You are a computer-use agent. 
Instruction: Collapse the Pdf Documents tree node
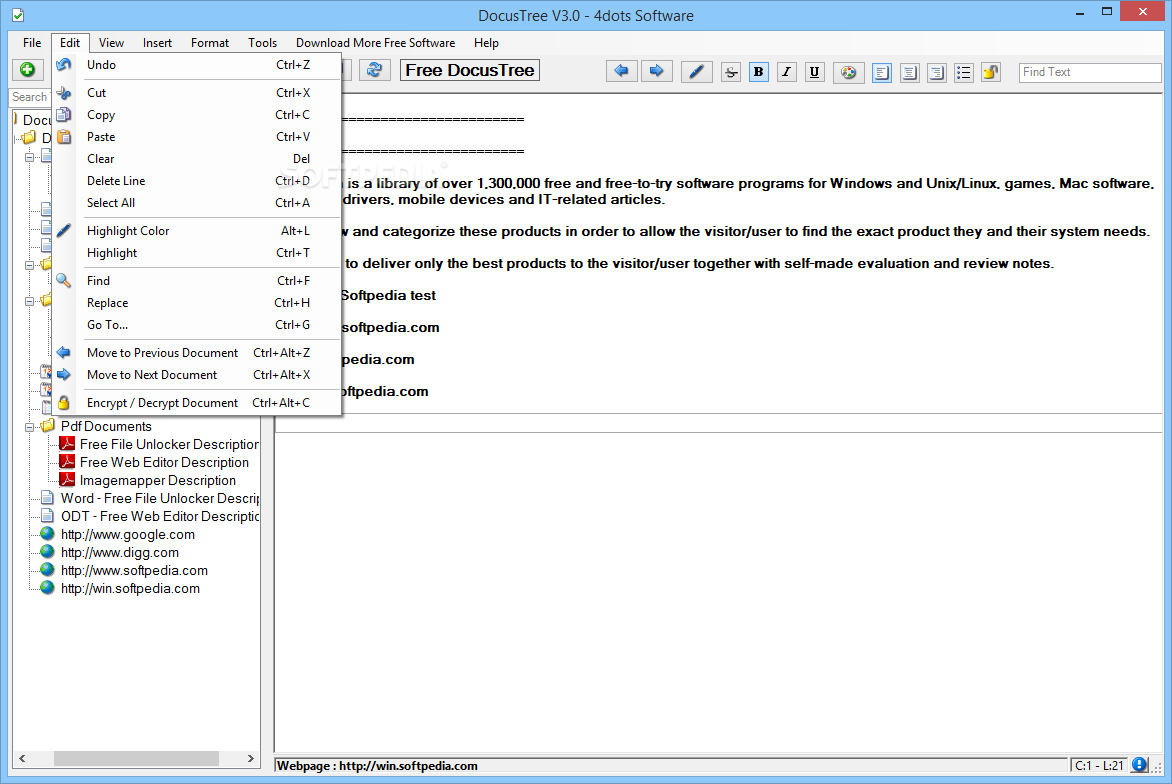point(29,427)
